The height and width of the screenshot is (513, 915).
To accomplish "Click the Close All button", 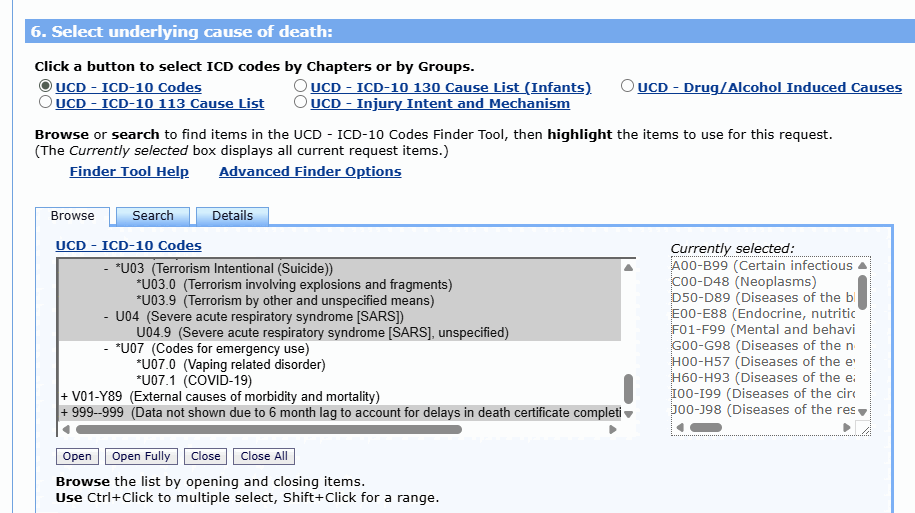I will (x=264, y=456).
